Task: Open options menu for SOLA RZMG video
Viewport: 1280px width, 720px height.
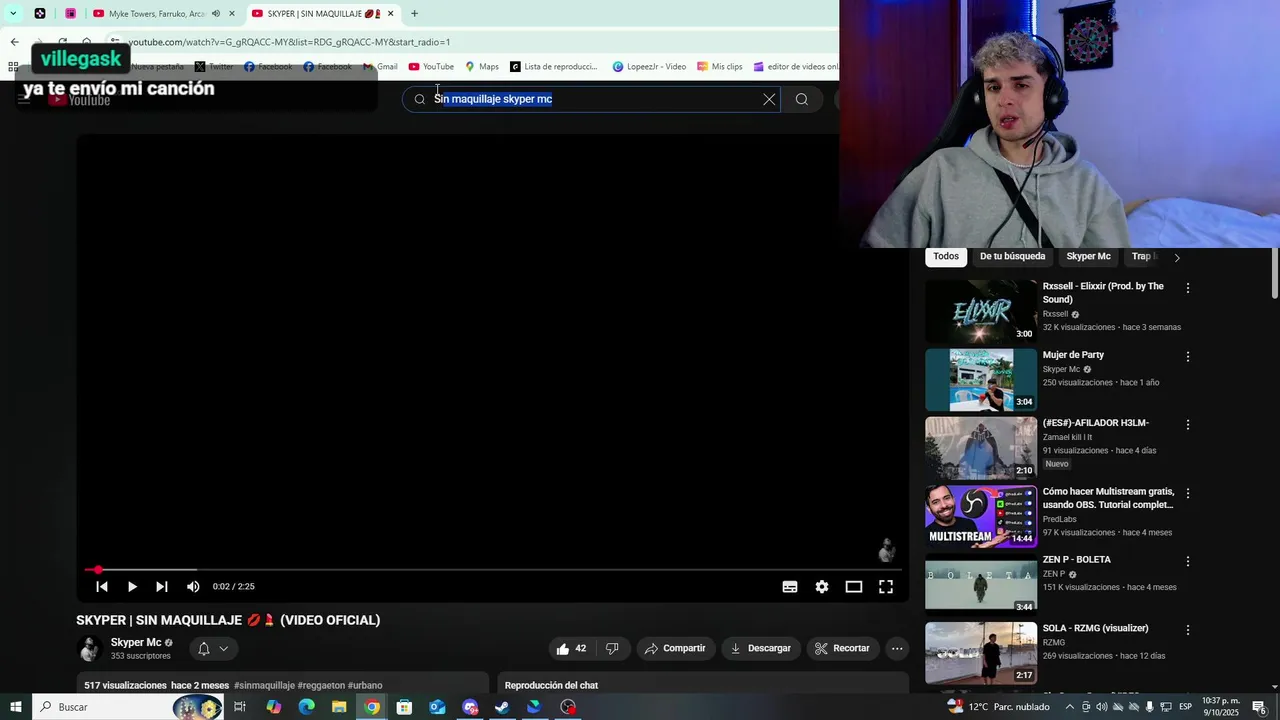Action: (x=1188, y=631)
